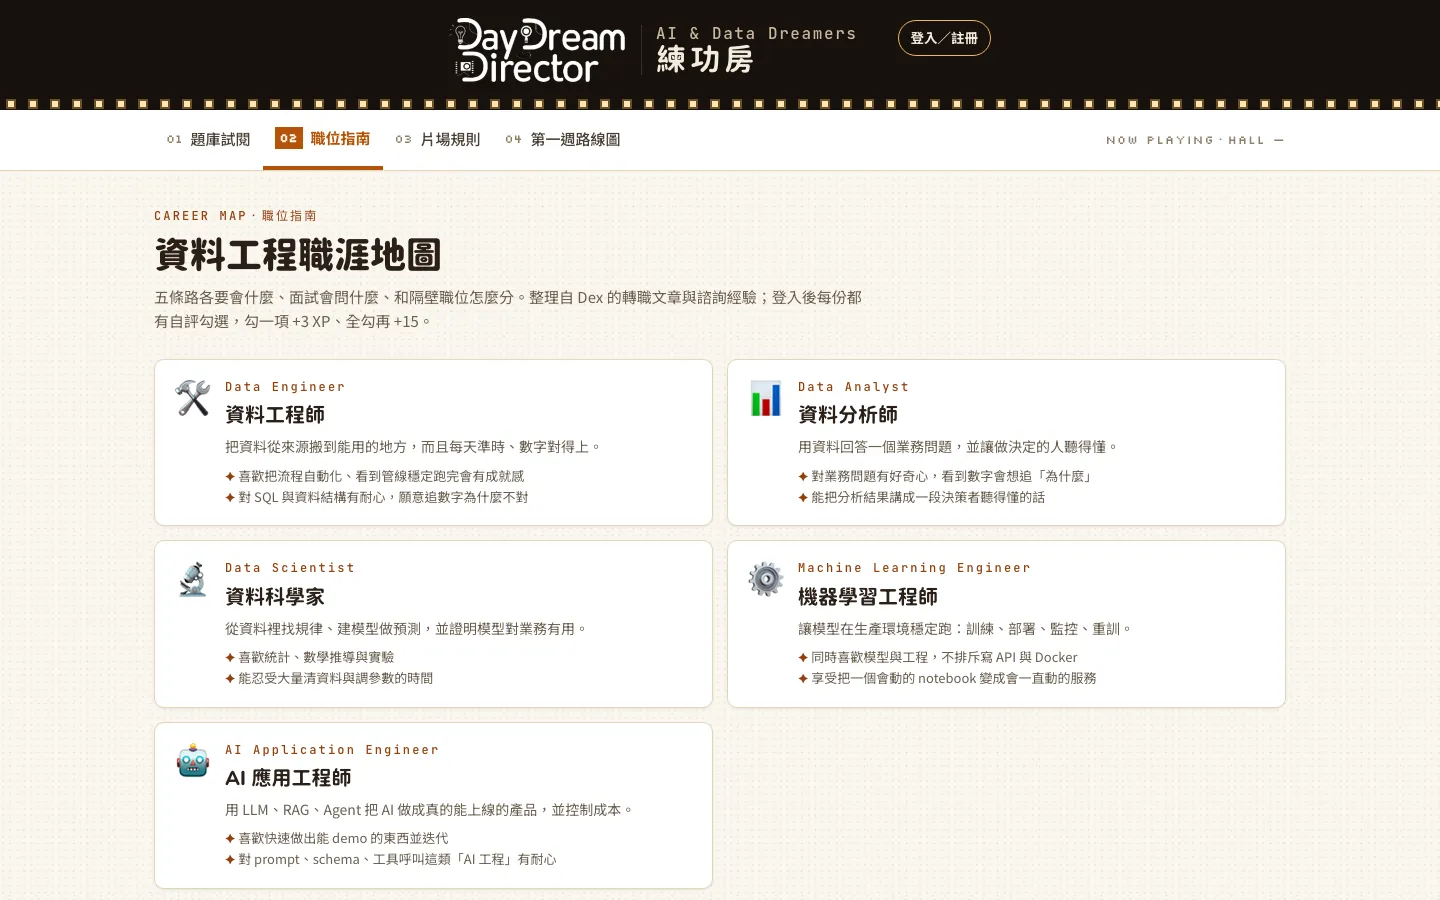This screenshot has width=1440, height=900.
Task: Click the hammer and wrench icon
Action: coord(193,398)
